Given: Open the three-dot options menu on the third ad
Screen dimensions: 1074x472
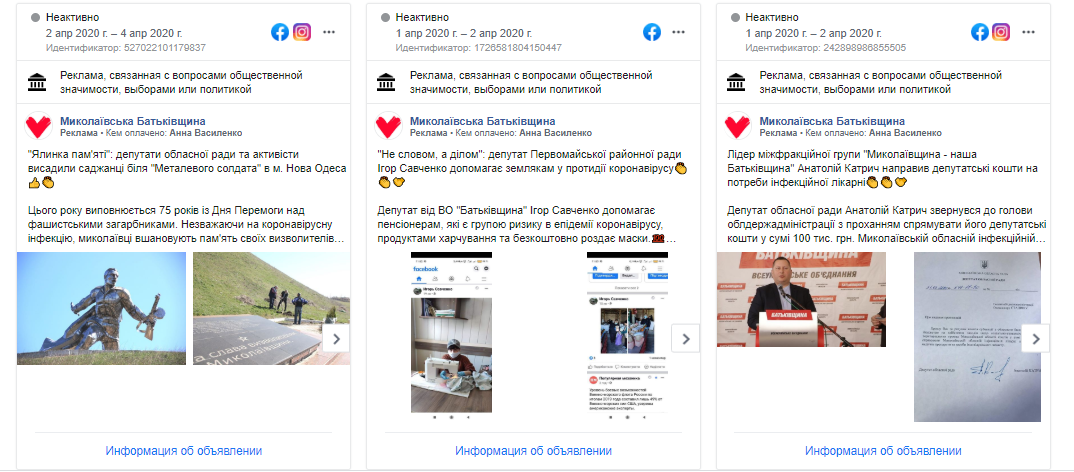Looking at the screenshot, I should 1028,32.
